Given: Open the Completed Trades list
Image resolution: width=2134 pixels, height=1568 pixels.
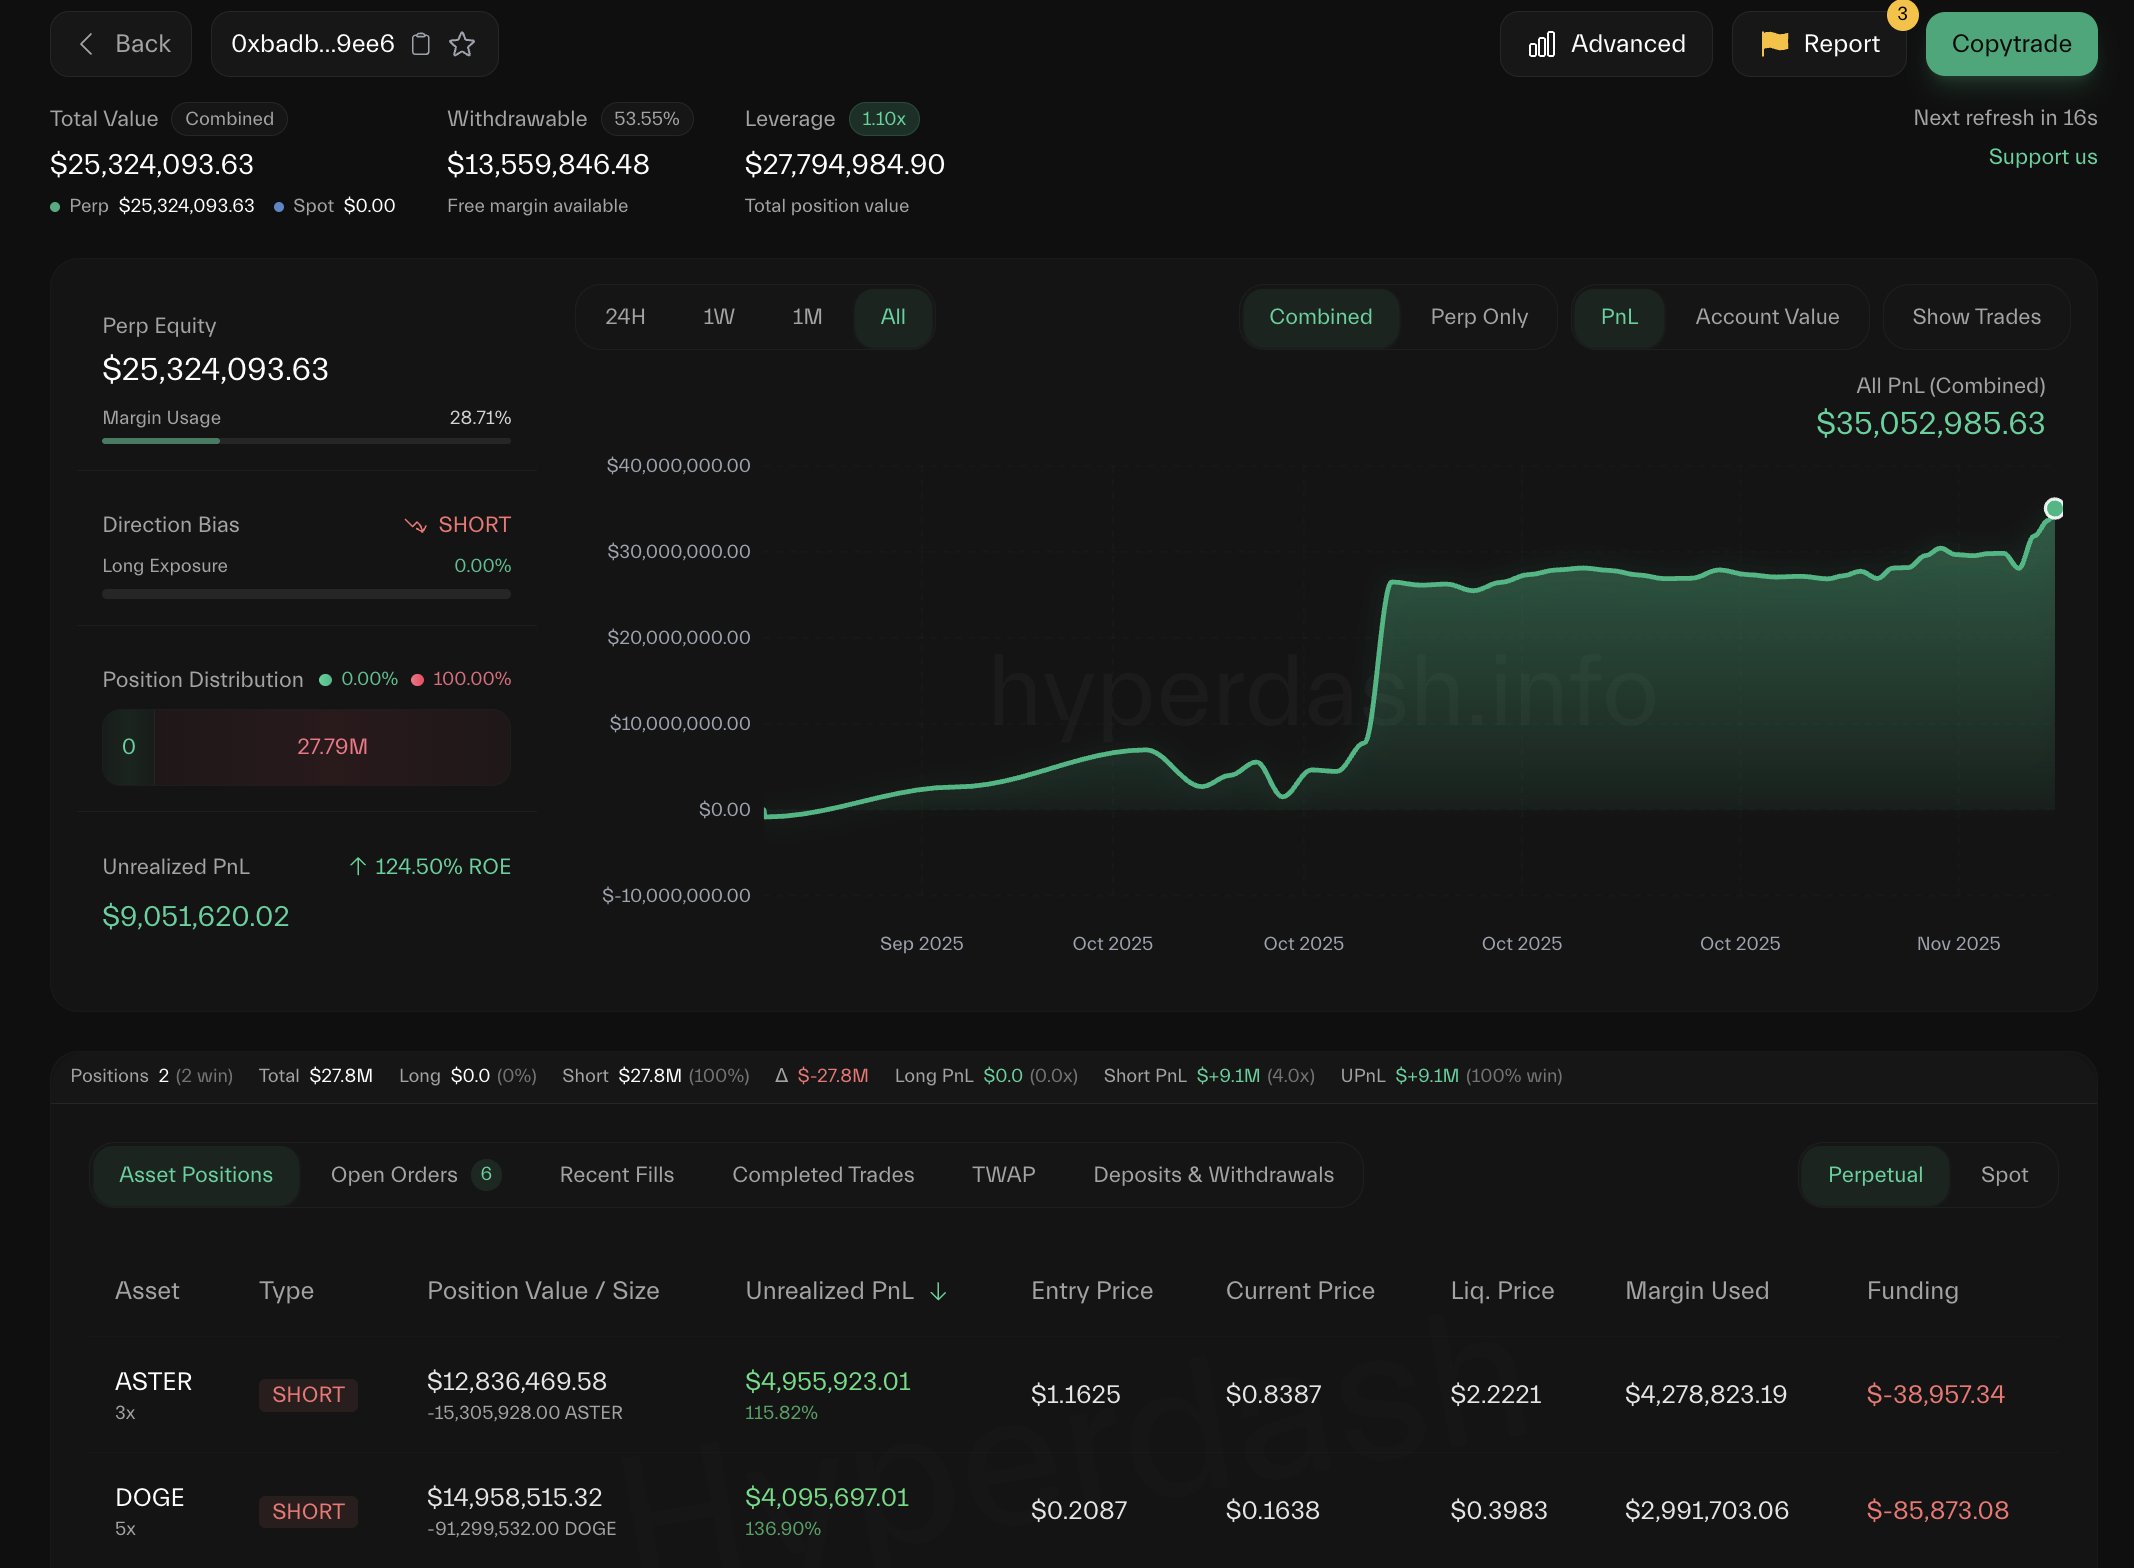Looking at the screenshot, I should coord(823,1175).
